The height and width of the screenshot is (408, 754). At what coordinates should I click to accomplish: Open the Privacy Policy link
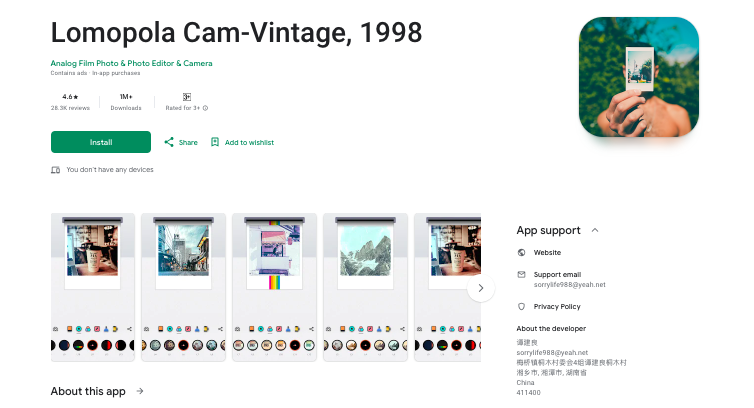(x=557, y=306)
